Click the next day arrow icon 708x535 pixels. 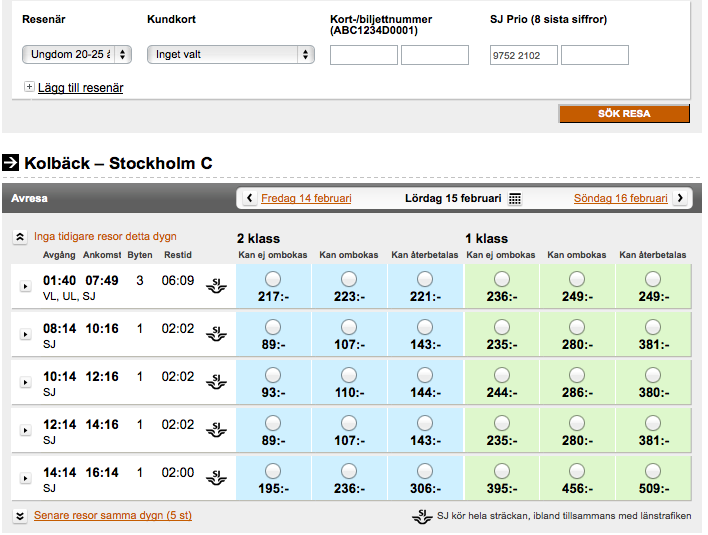coord(680,198)
